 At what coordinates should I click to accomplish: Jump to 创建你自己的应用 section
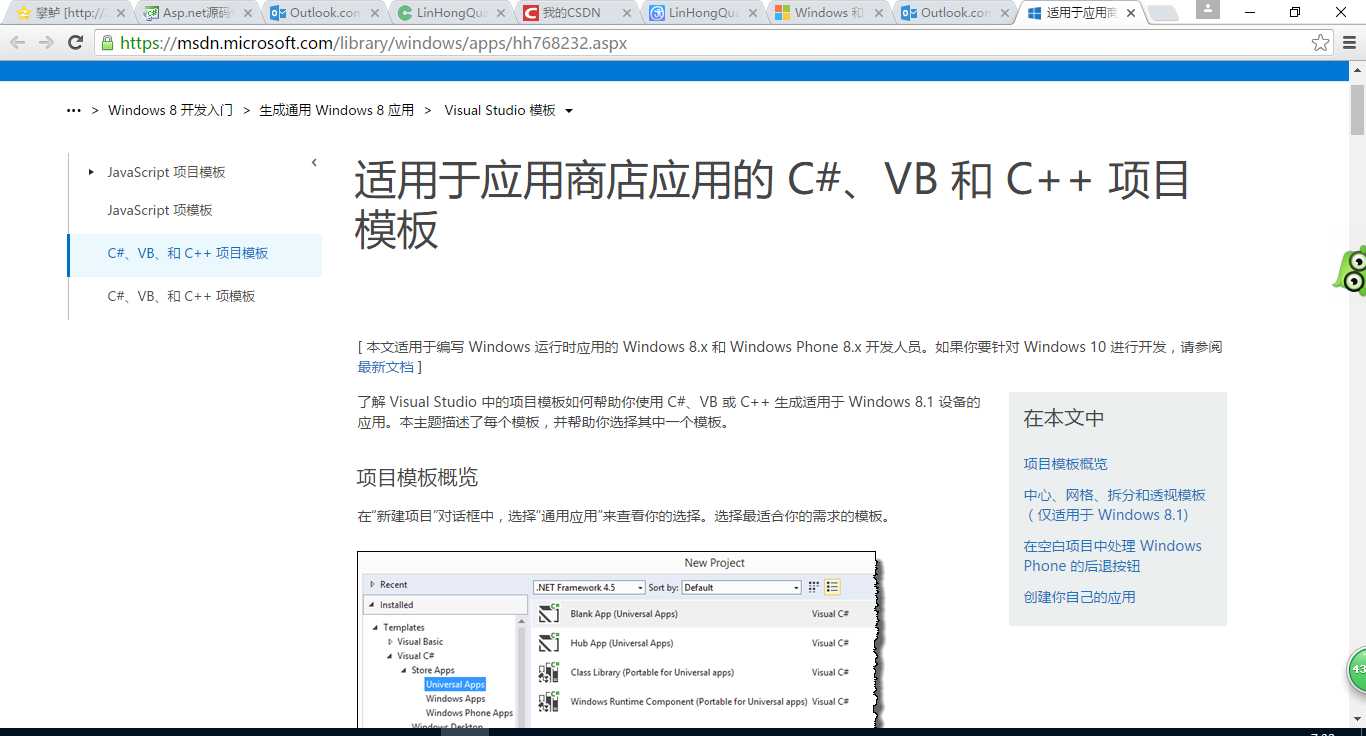1079,597
